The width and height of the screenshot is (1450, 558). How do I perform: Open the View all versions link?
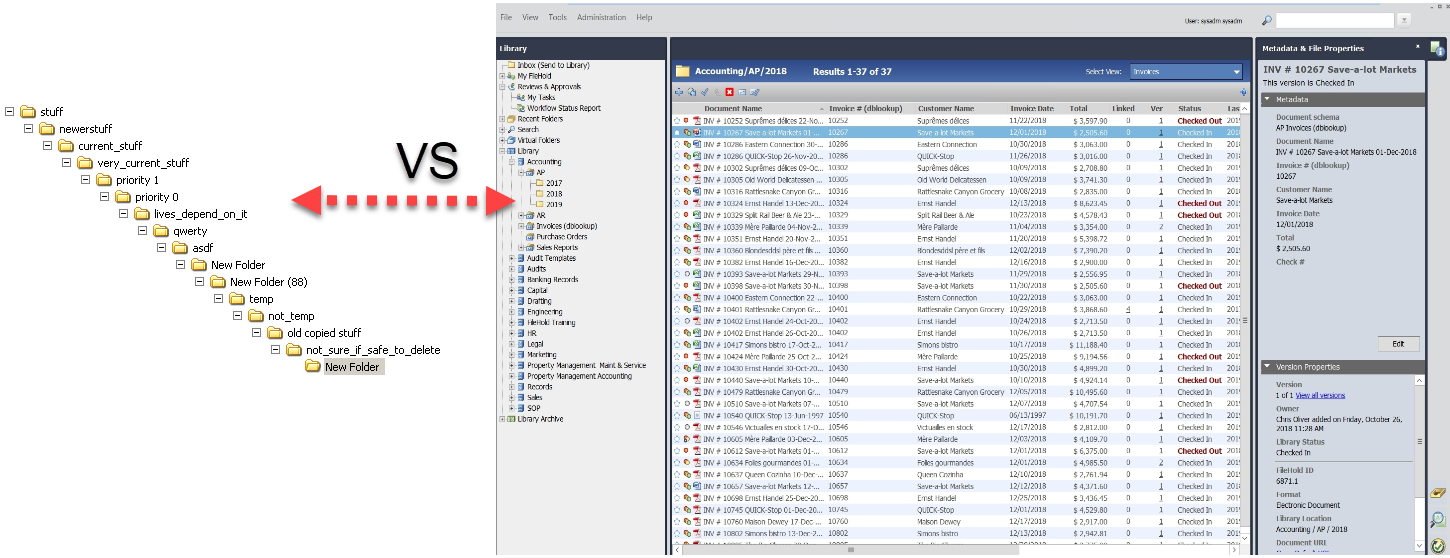coord(1320,396)
